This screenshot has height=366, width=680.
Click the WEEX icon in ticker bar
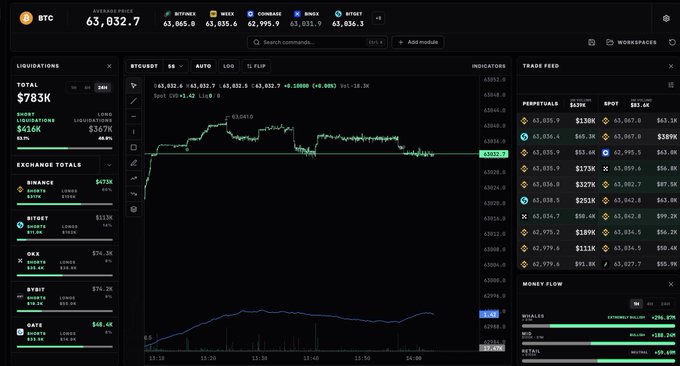point(213,14)
